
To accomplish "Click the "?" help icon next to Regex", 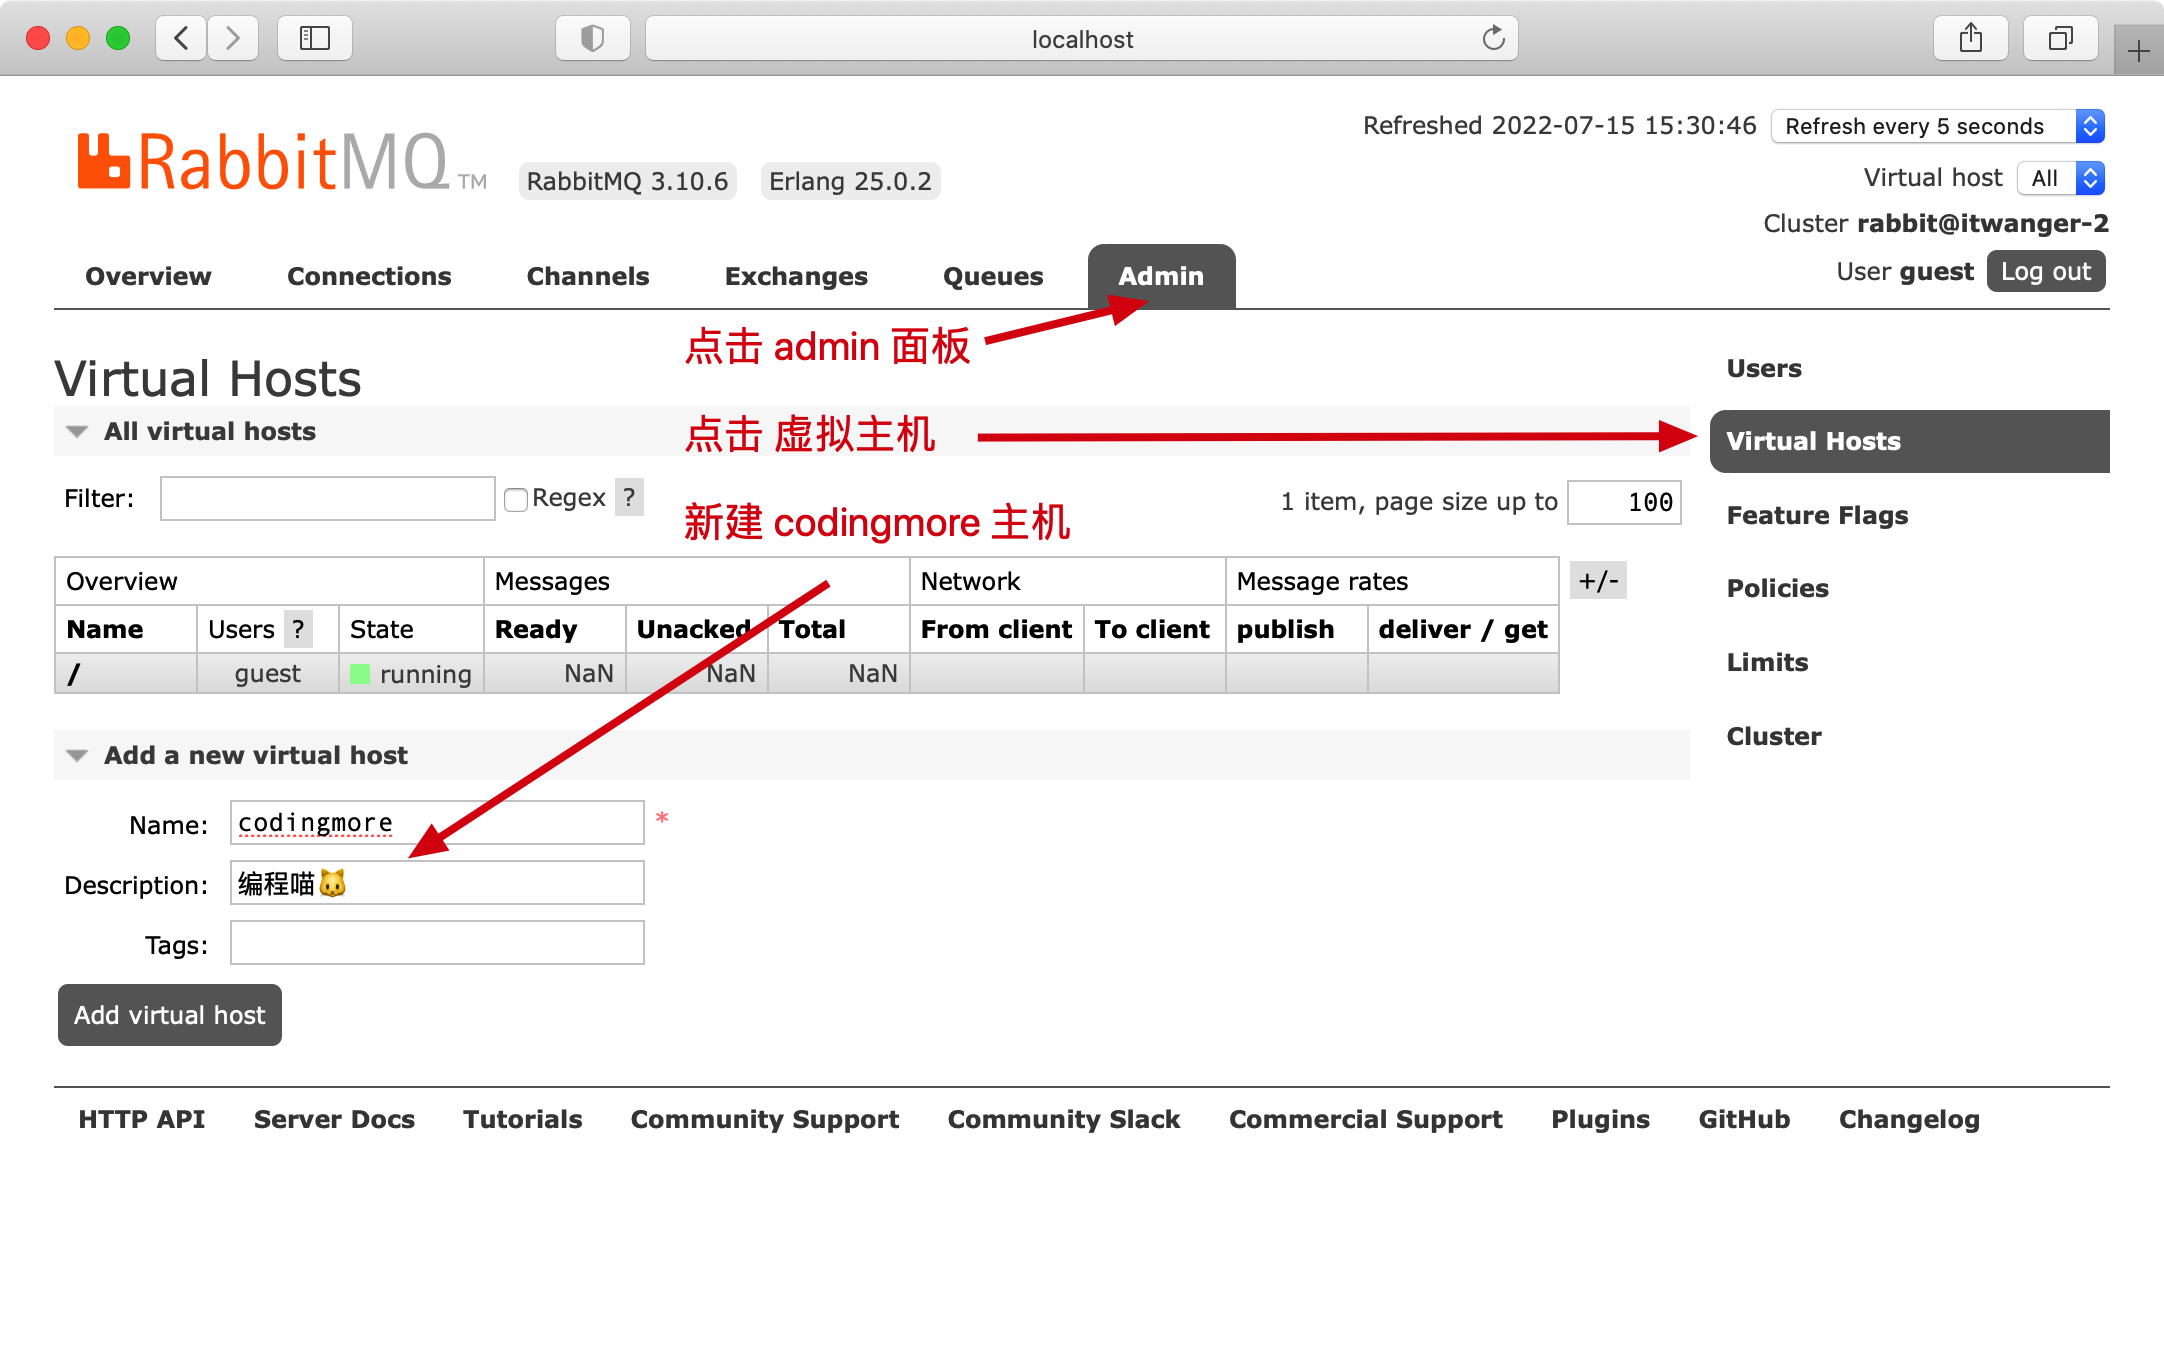I will [x=628, y=497].
